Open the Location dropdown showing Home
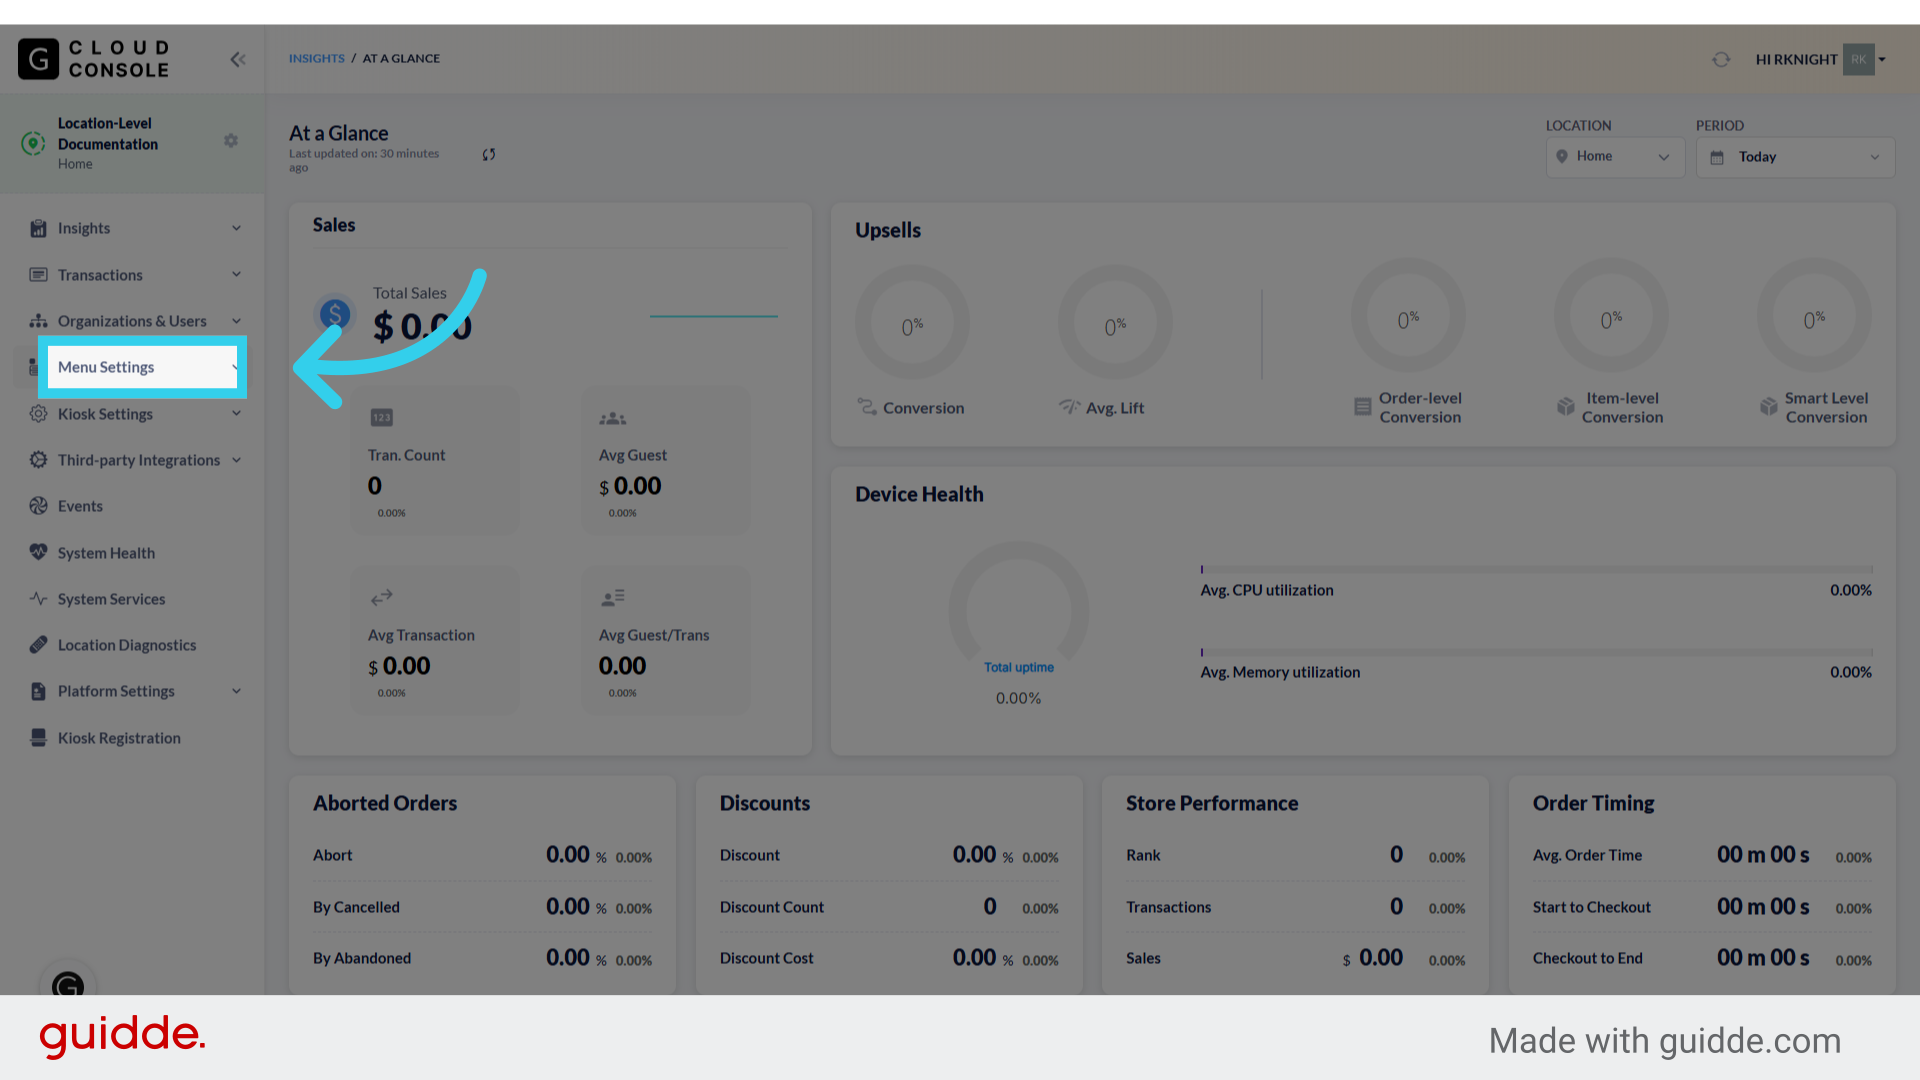The width and height of the screenshot is (1920, 1080). pyautogui.click(x=1615, y=157)
